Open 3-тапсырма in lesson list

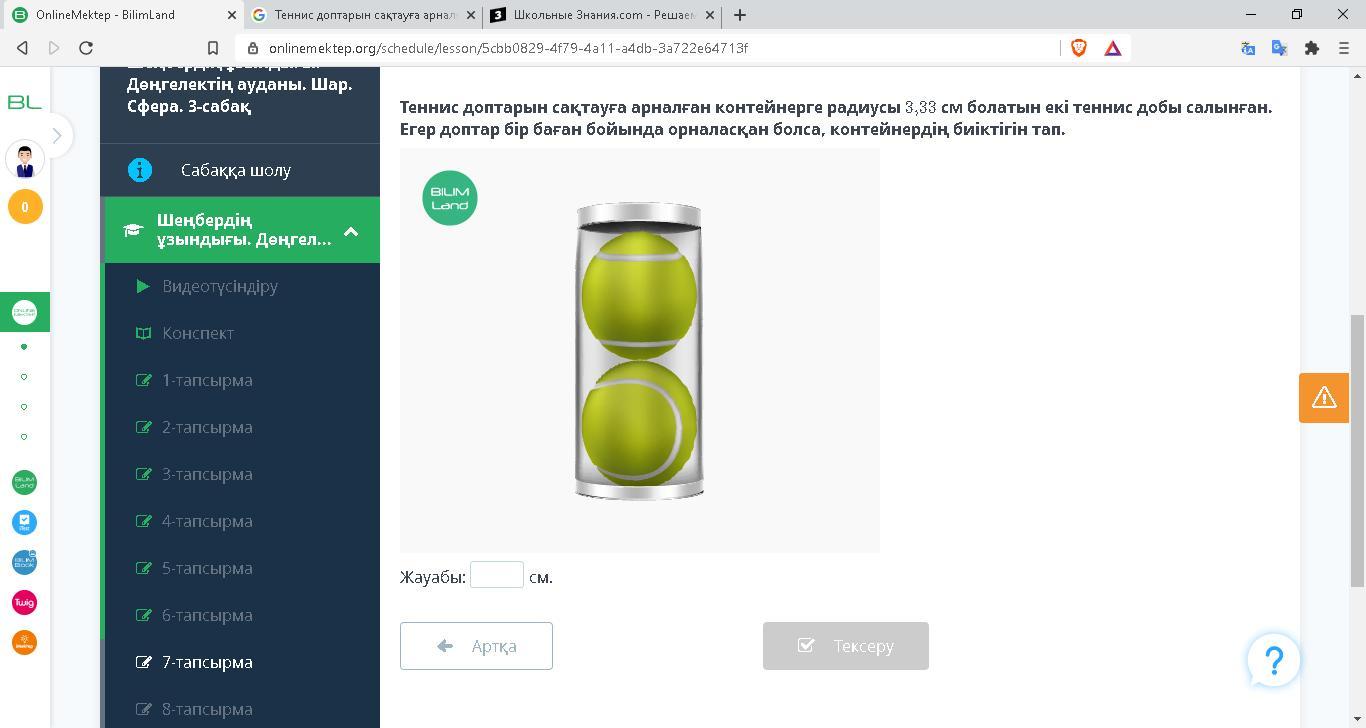(x=207, y=474)
